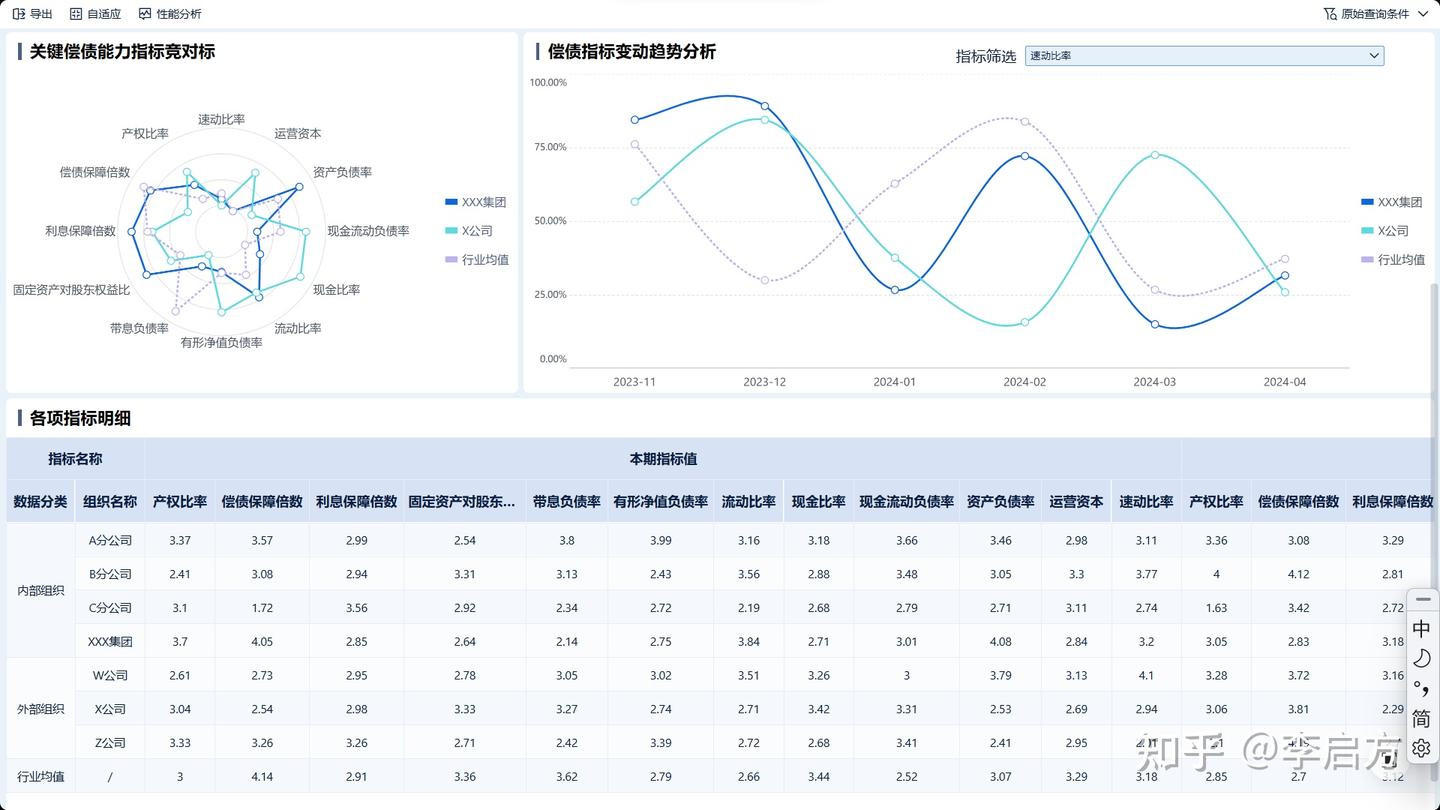This screenshot has width=1440, height=810.
Task: Click the teal color marker beside X公司 legend
Action: click(1366, 230)
